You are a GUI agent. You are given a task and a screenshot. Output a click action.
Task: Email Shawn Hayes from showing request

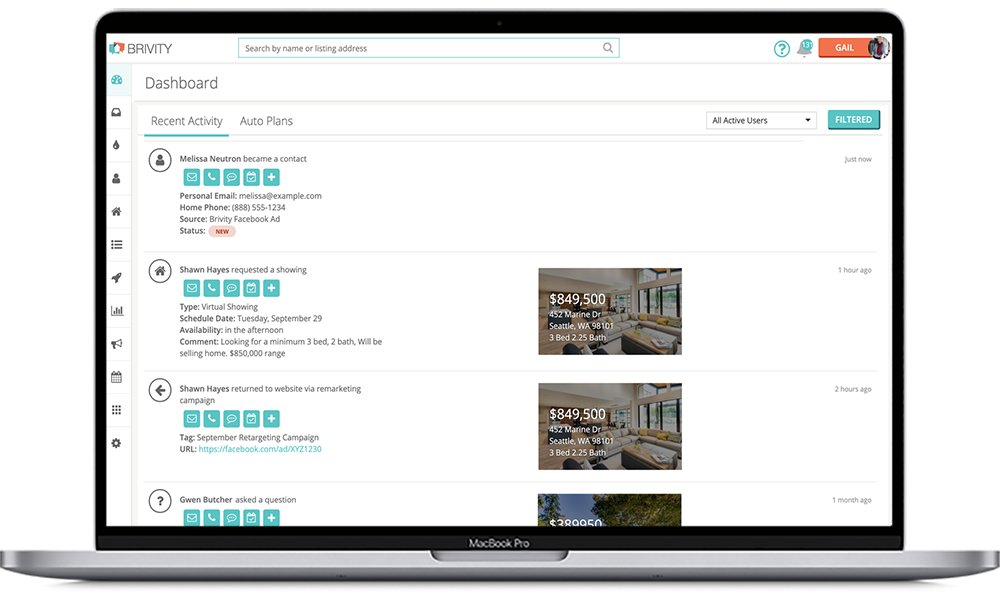point(192,288)
